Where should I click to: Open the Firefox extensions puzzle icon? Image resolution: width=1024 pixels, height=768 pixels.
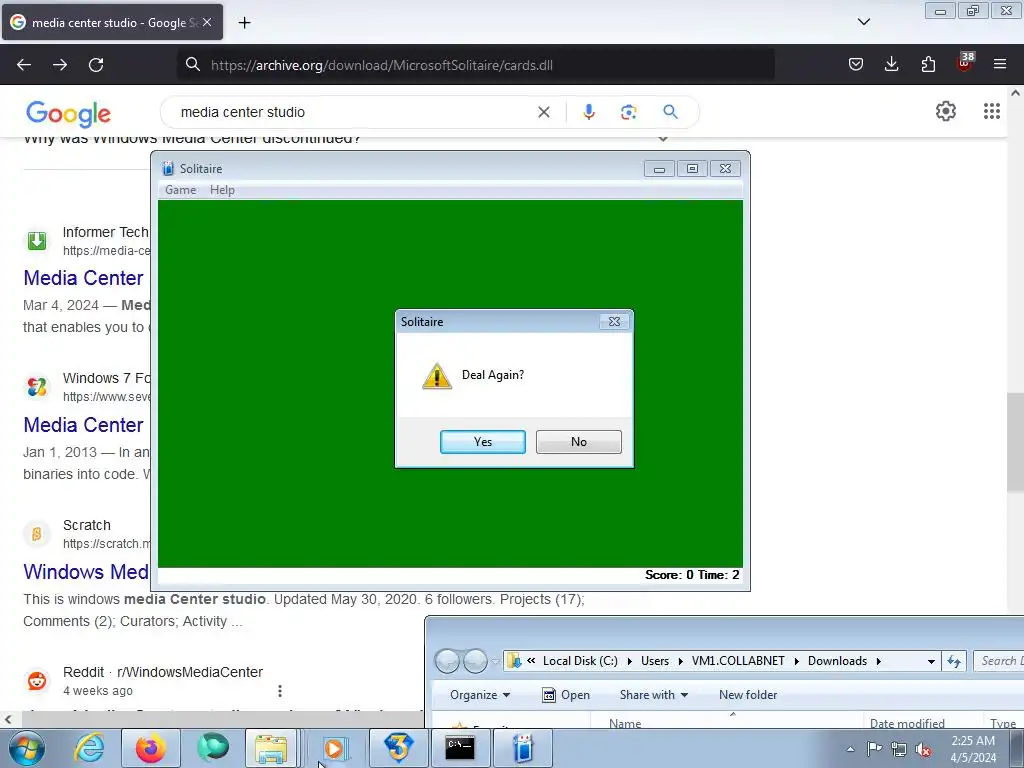pyautogui.click(x=928, y=64)
